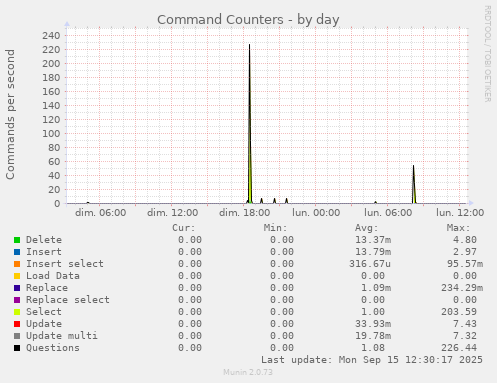Click the Questions max value 226.44
Screen dimensions: 497x383
coord(459,348)
